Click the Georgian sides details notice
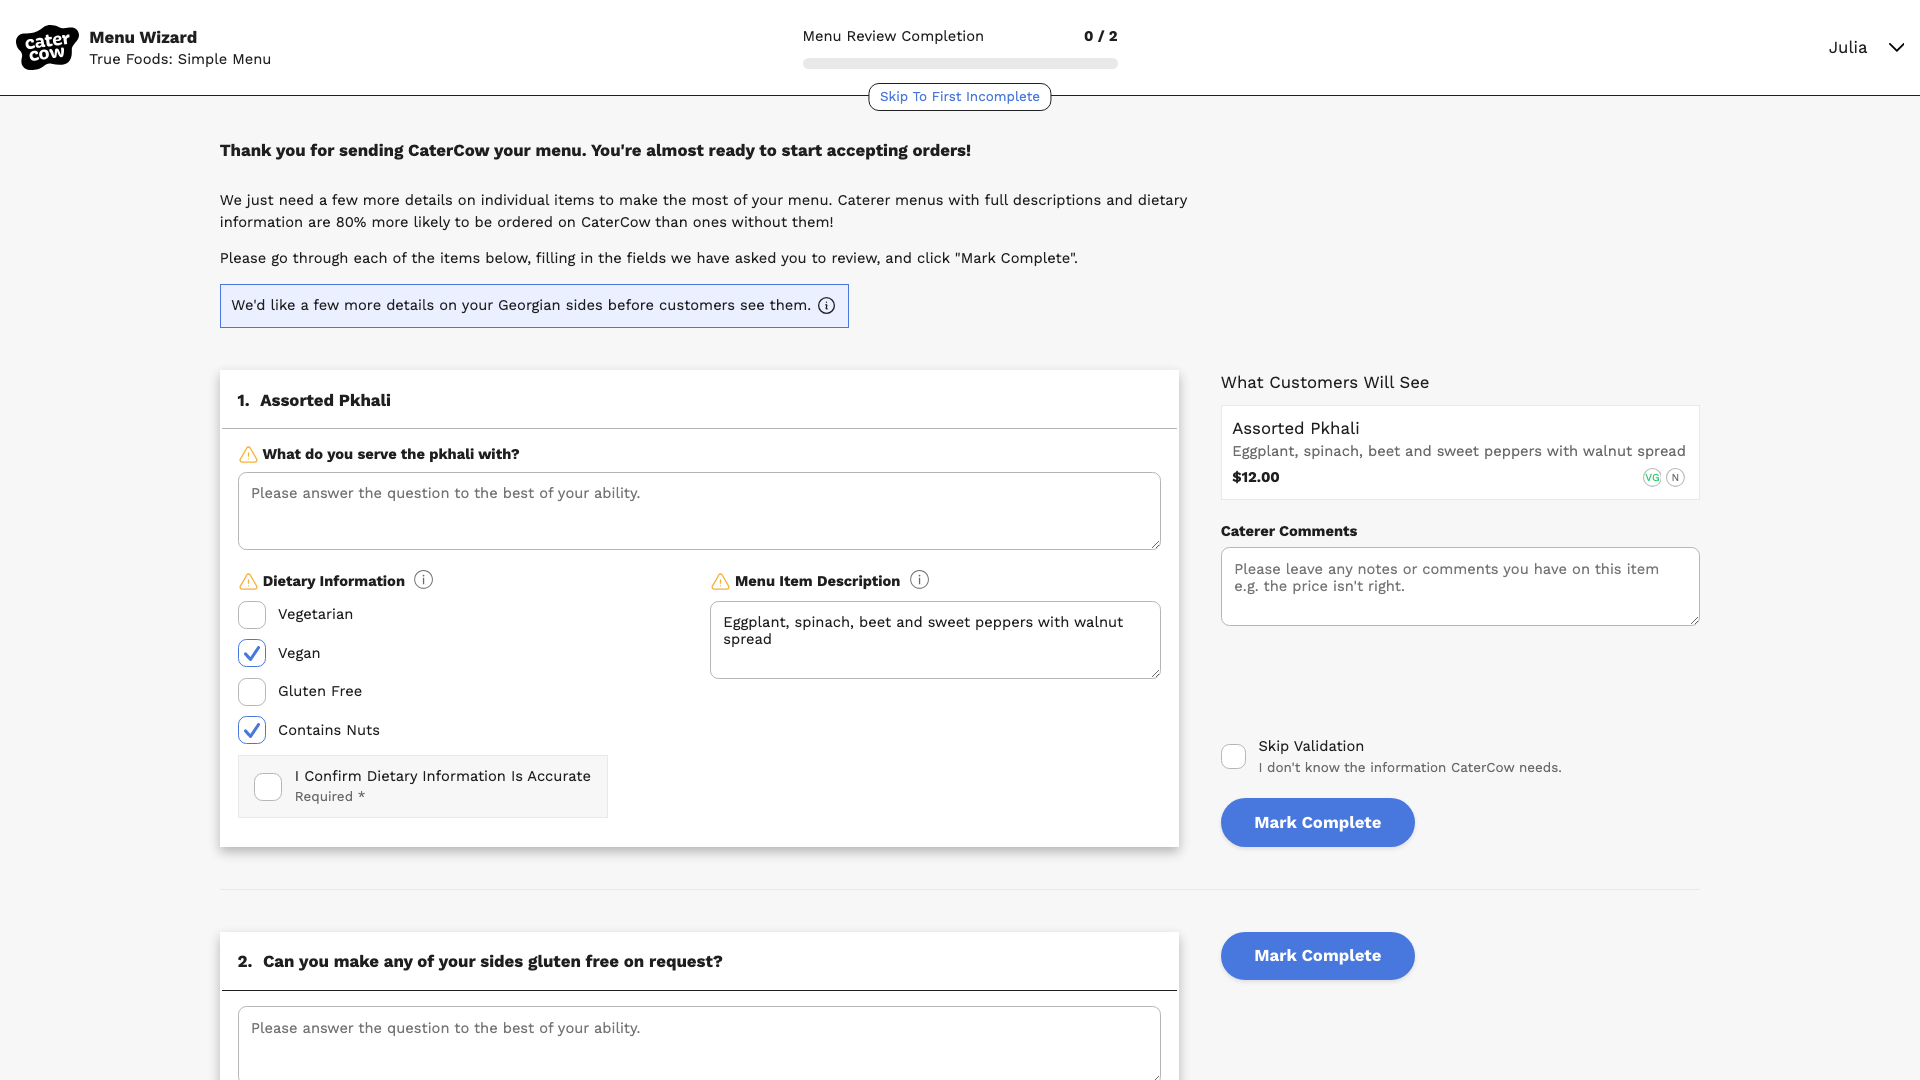This screenshot has height=1080, width=1920. click(534, 306)
